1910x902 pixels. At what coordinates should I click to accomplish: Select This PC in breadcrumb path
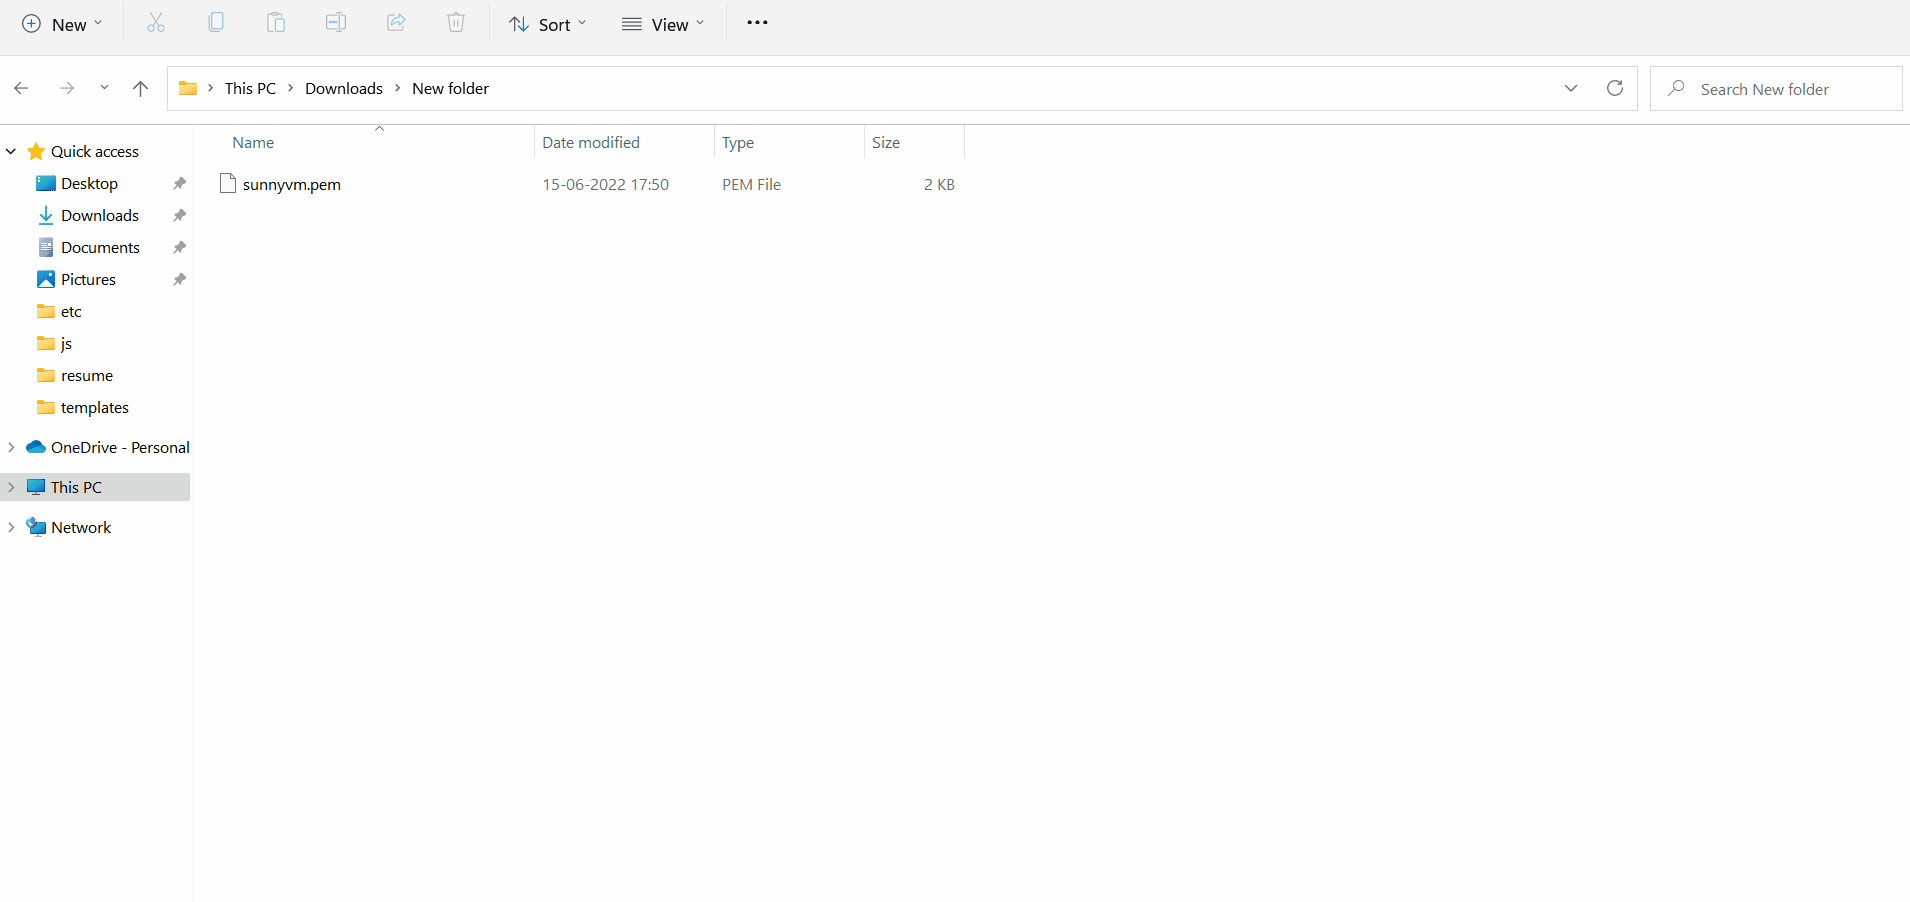pyautogui.click(x=250, y=88)
